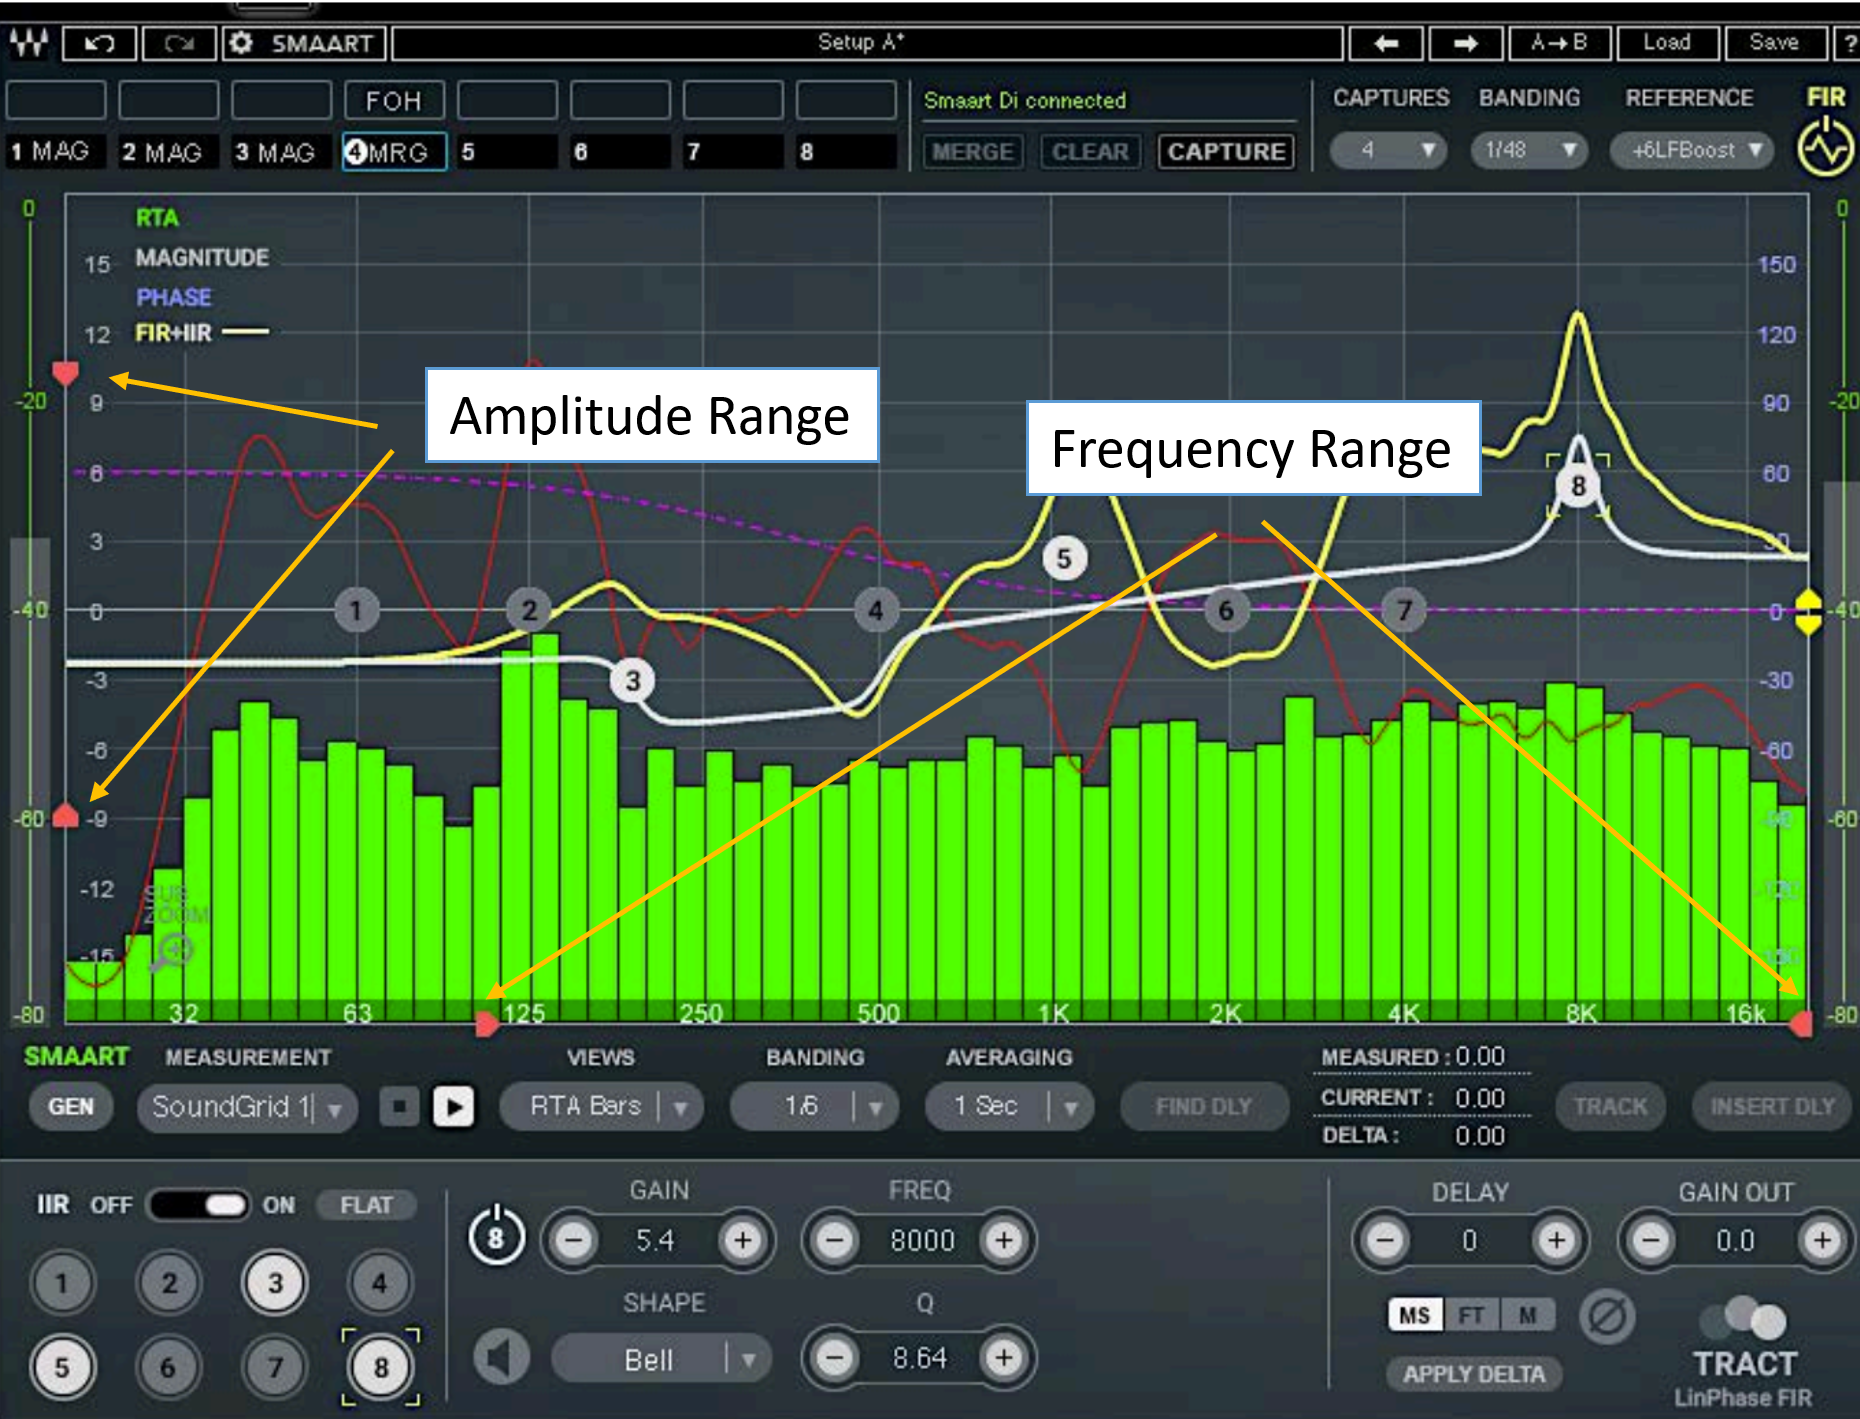Select MS channel mode

[x=1414, y=1315]
